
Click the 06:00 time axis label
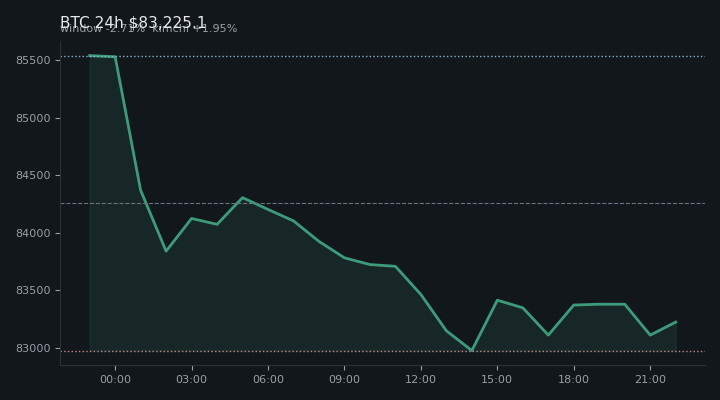pyautogui.click(x=268, y=379)
